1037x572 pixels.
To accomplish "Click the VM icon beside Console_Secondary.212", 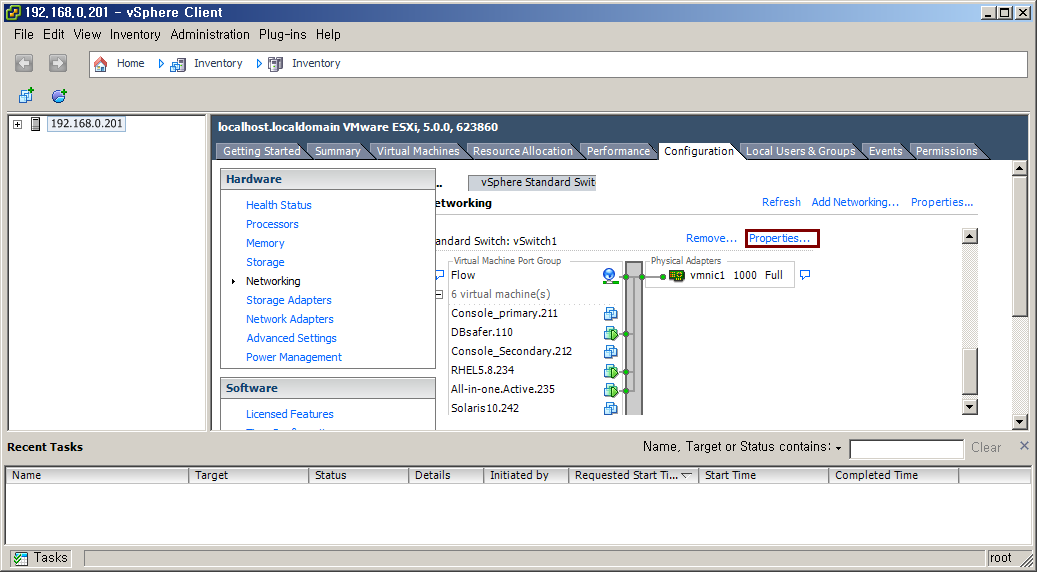I will point(610,352).
